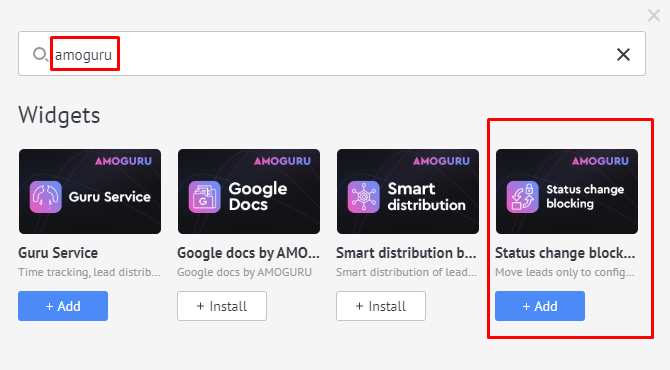The image size is (670, 370).
Task: Clear the amoguru search text
Action: pos(623,54)
